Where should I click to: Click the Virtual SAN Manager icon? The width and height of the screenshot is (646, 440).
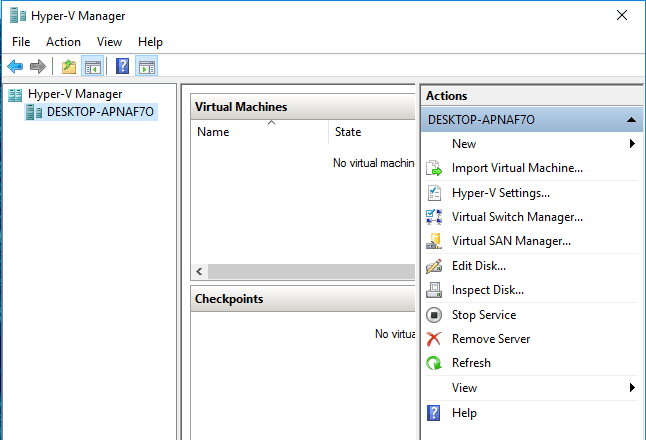click(x=434, y=241)
